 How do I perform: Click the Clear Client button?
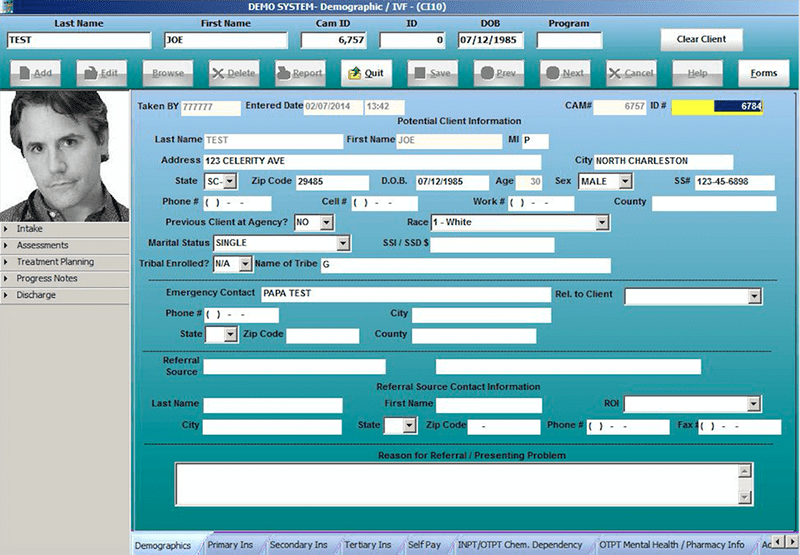click(702, 39)
